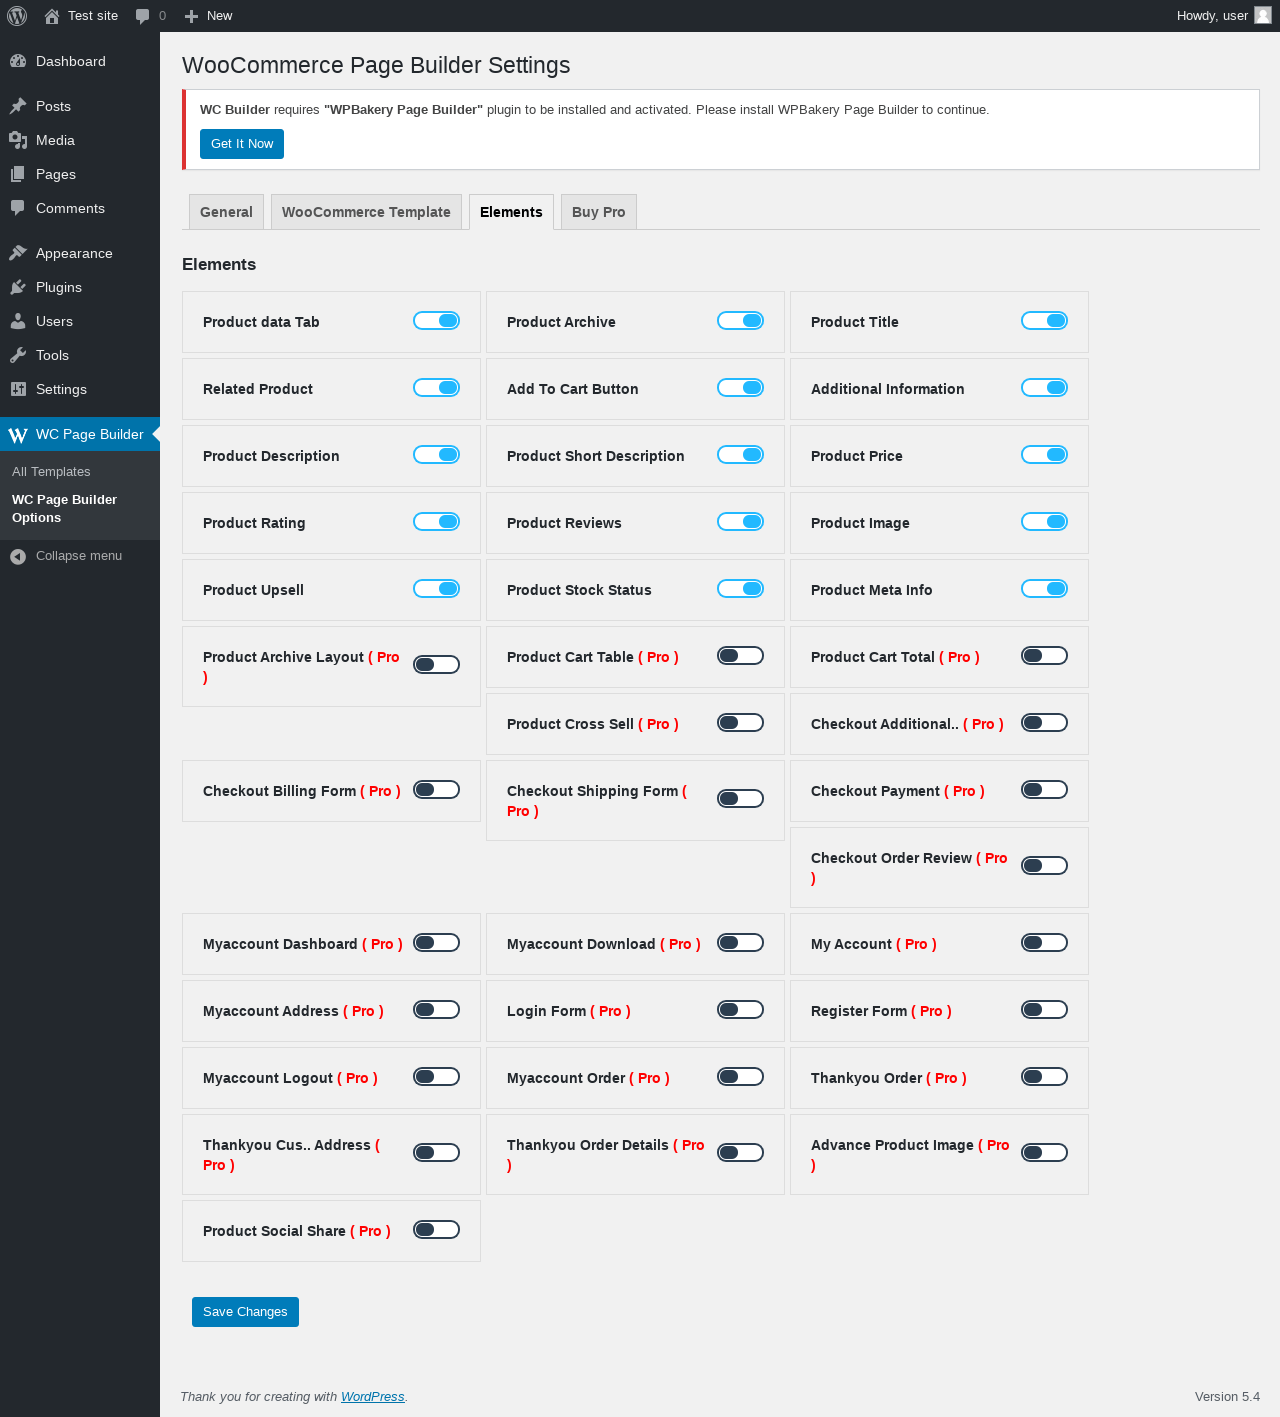Open the General tab
The image size is (1280, 1417).
pyautogui.click(x=226, y=212)
